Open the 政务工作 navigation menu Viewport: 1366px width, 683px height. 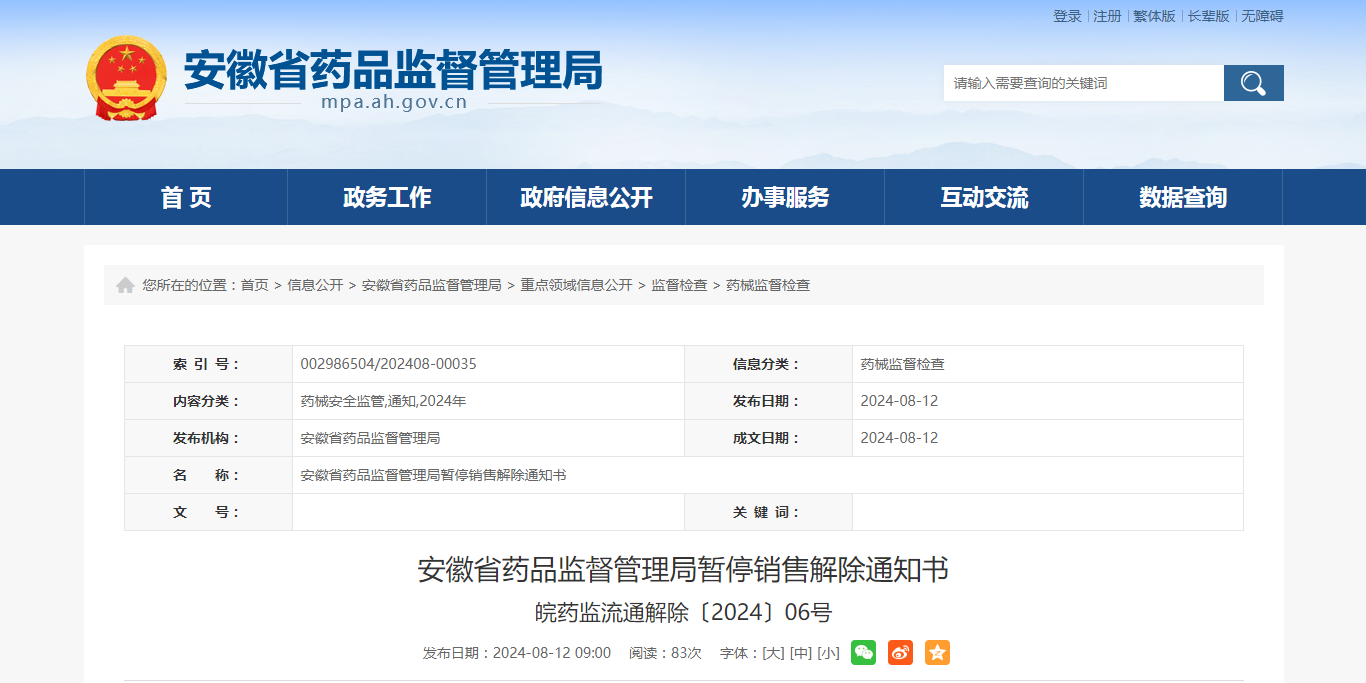point(387,197)
